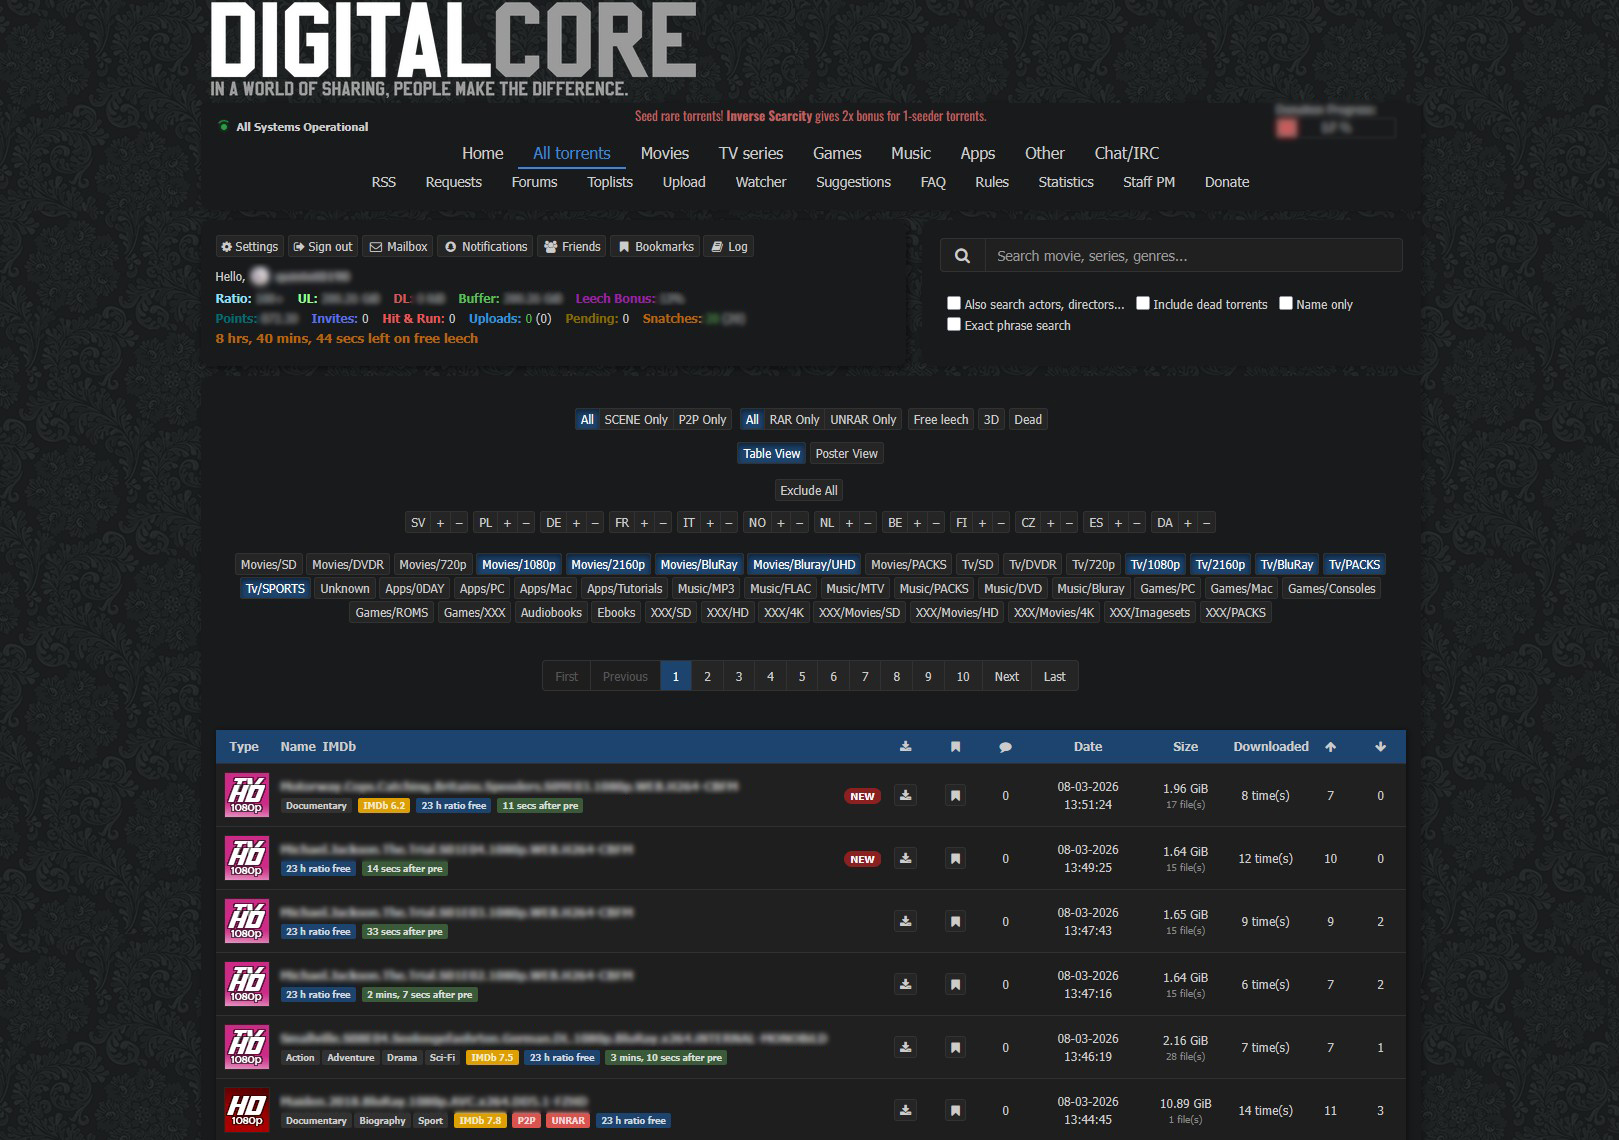Focus the torrent search input field
The width and height of the screenshot is (1619, 1140).
1192,256
